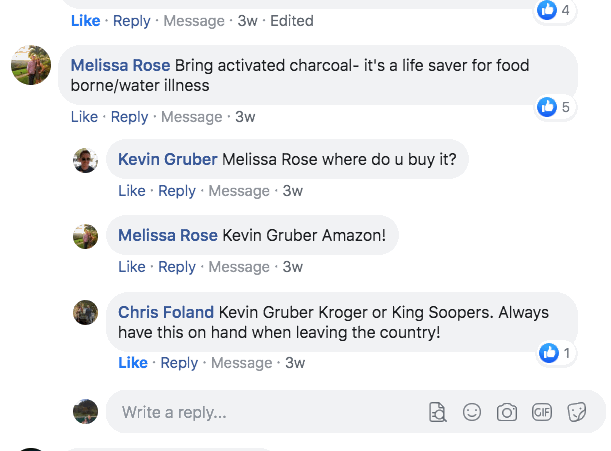Like Melissa Rose's activated charcoal comment
Screen dimensions: 611x451
(85, 117)
